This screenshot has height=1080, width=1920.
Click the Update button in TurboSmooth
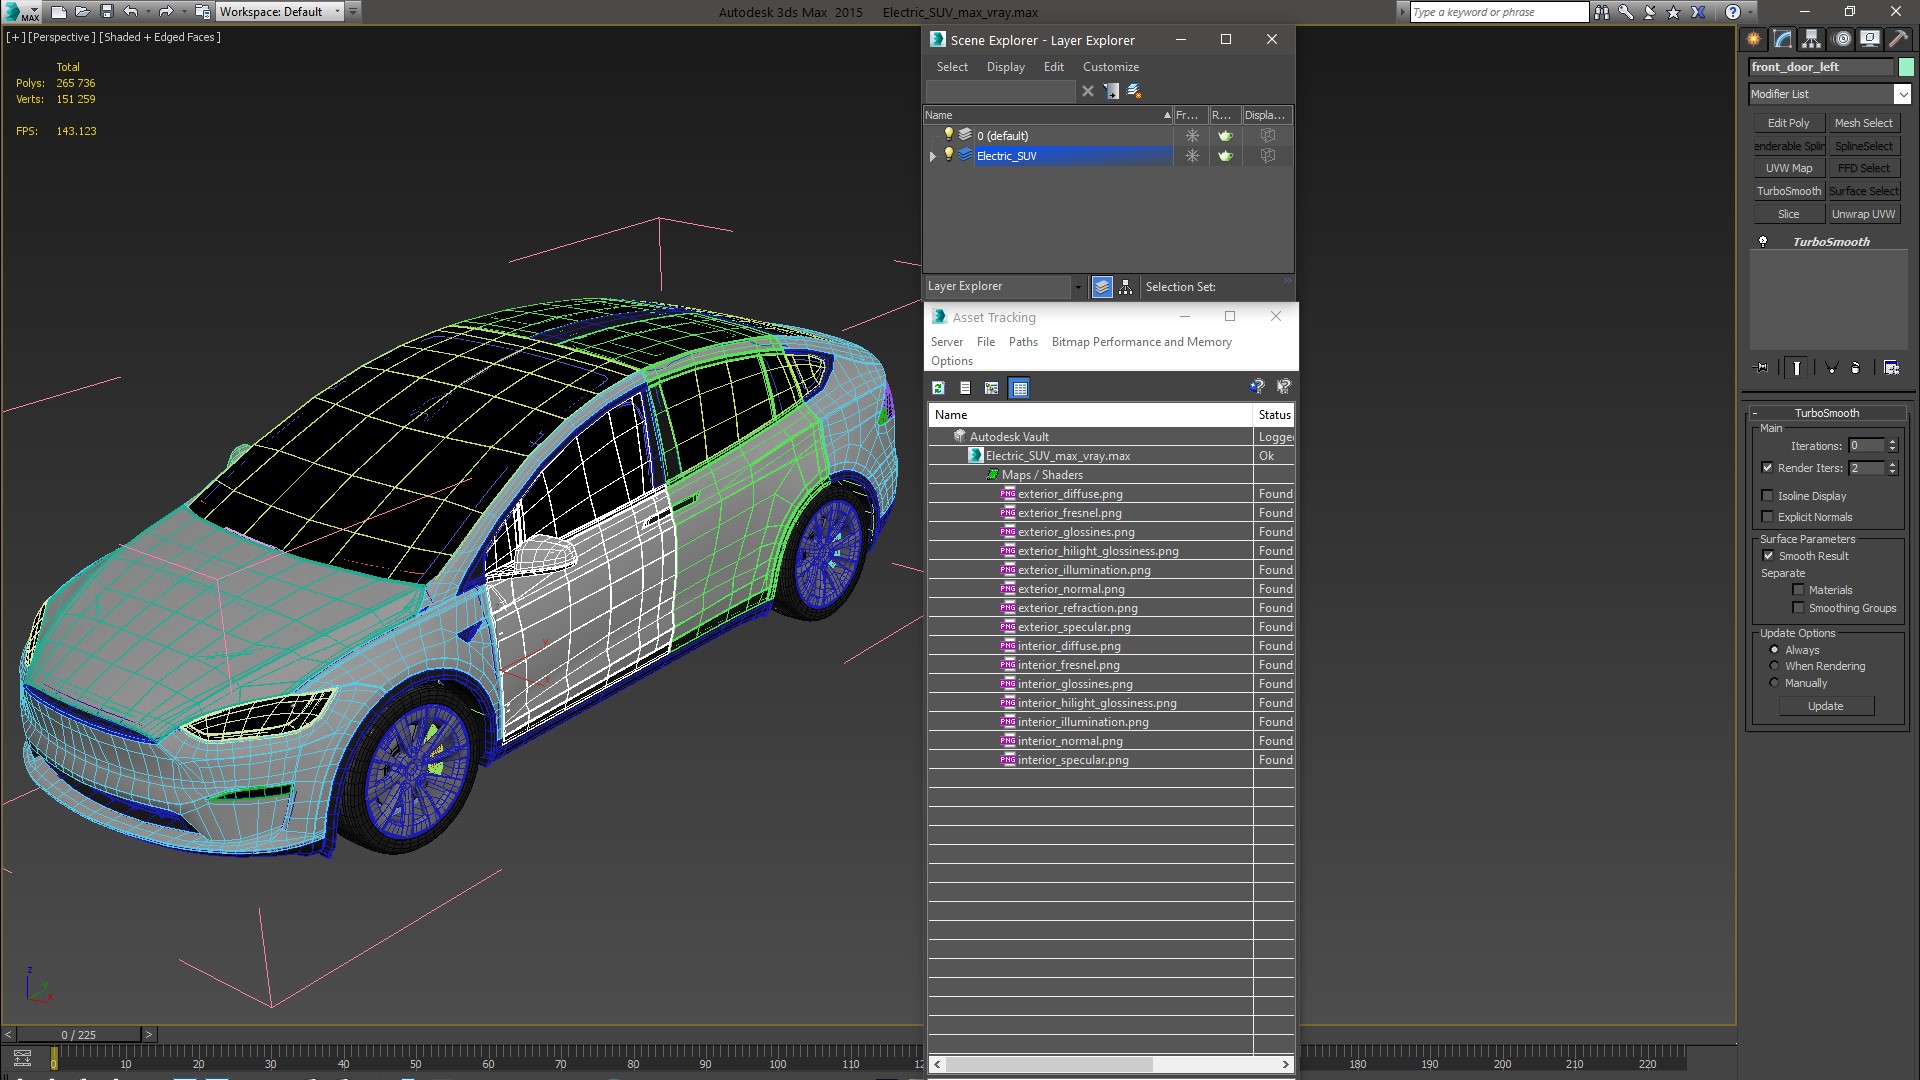[x=1826, y=705]
